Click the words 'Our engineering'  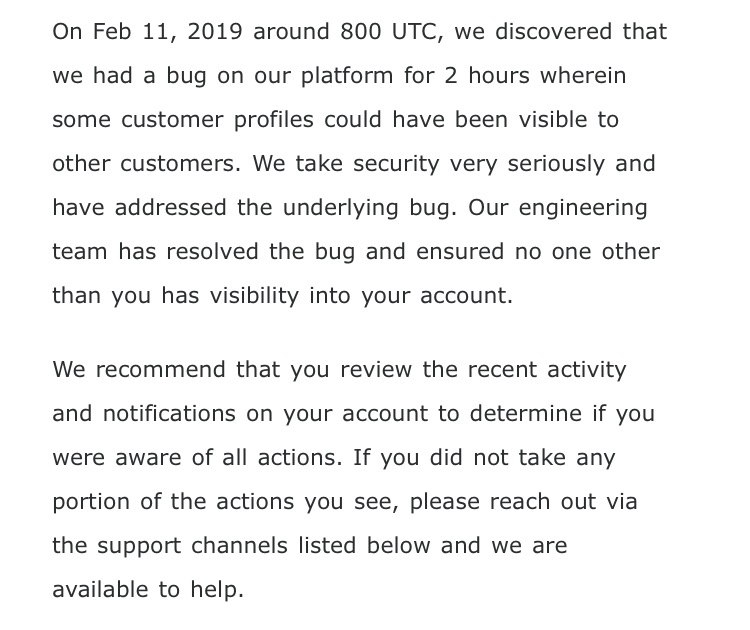pyautogui.click(x=558, y=209)
